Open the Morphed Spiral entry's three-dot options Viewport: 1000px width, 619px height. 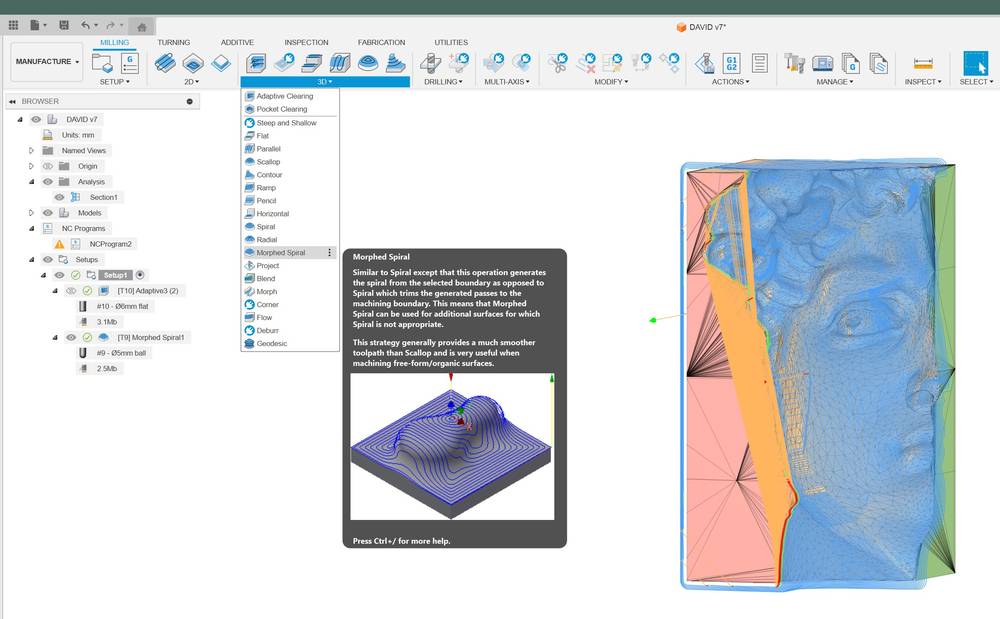point(330,252)
